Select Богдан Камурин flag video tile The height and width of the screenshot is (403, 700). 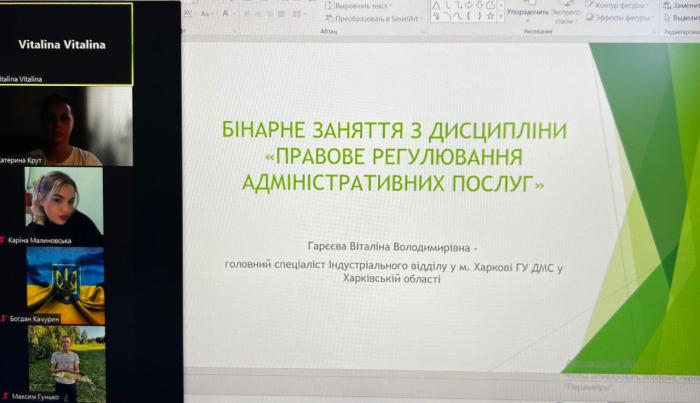tap(66, 286)
